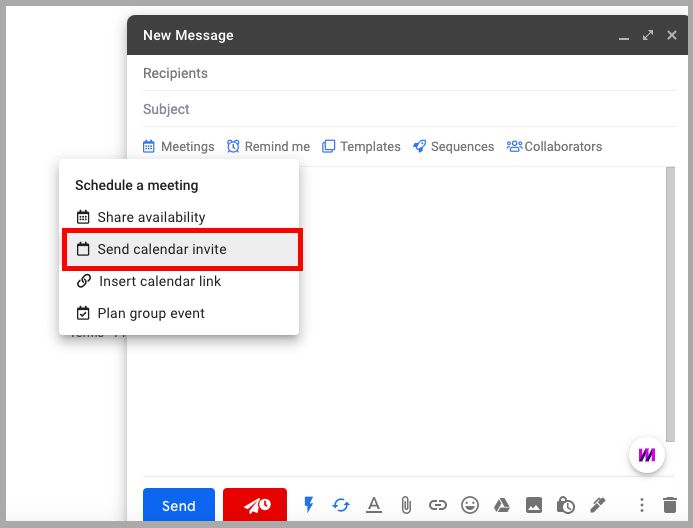
Task: Choose Send calendar invite
Action: (x=182, y=249)
